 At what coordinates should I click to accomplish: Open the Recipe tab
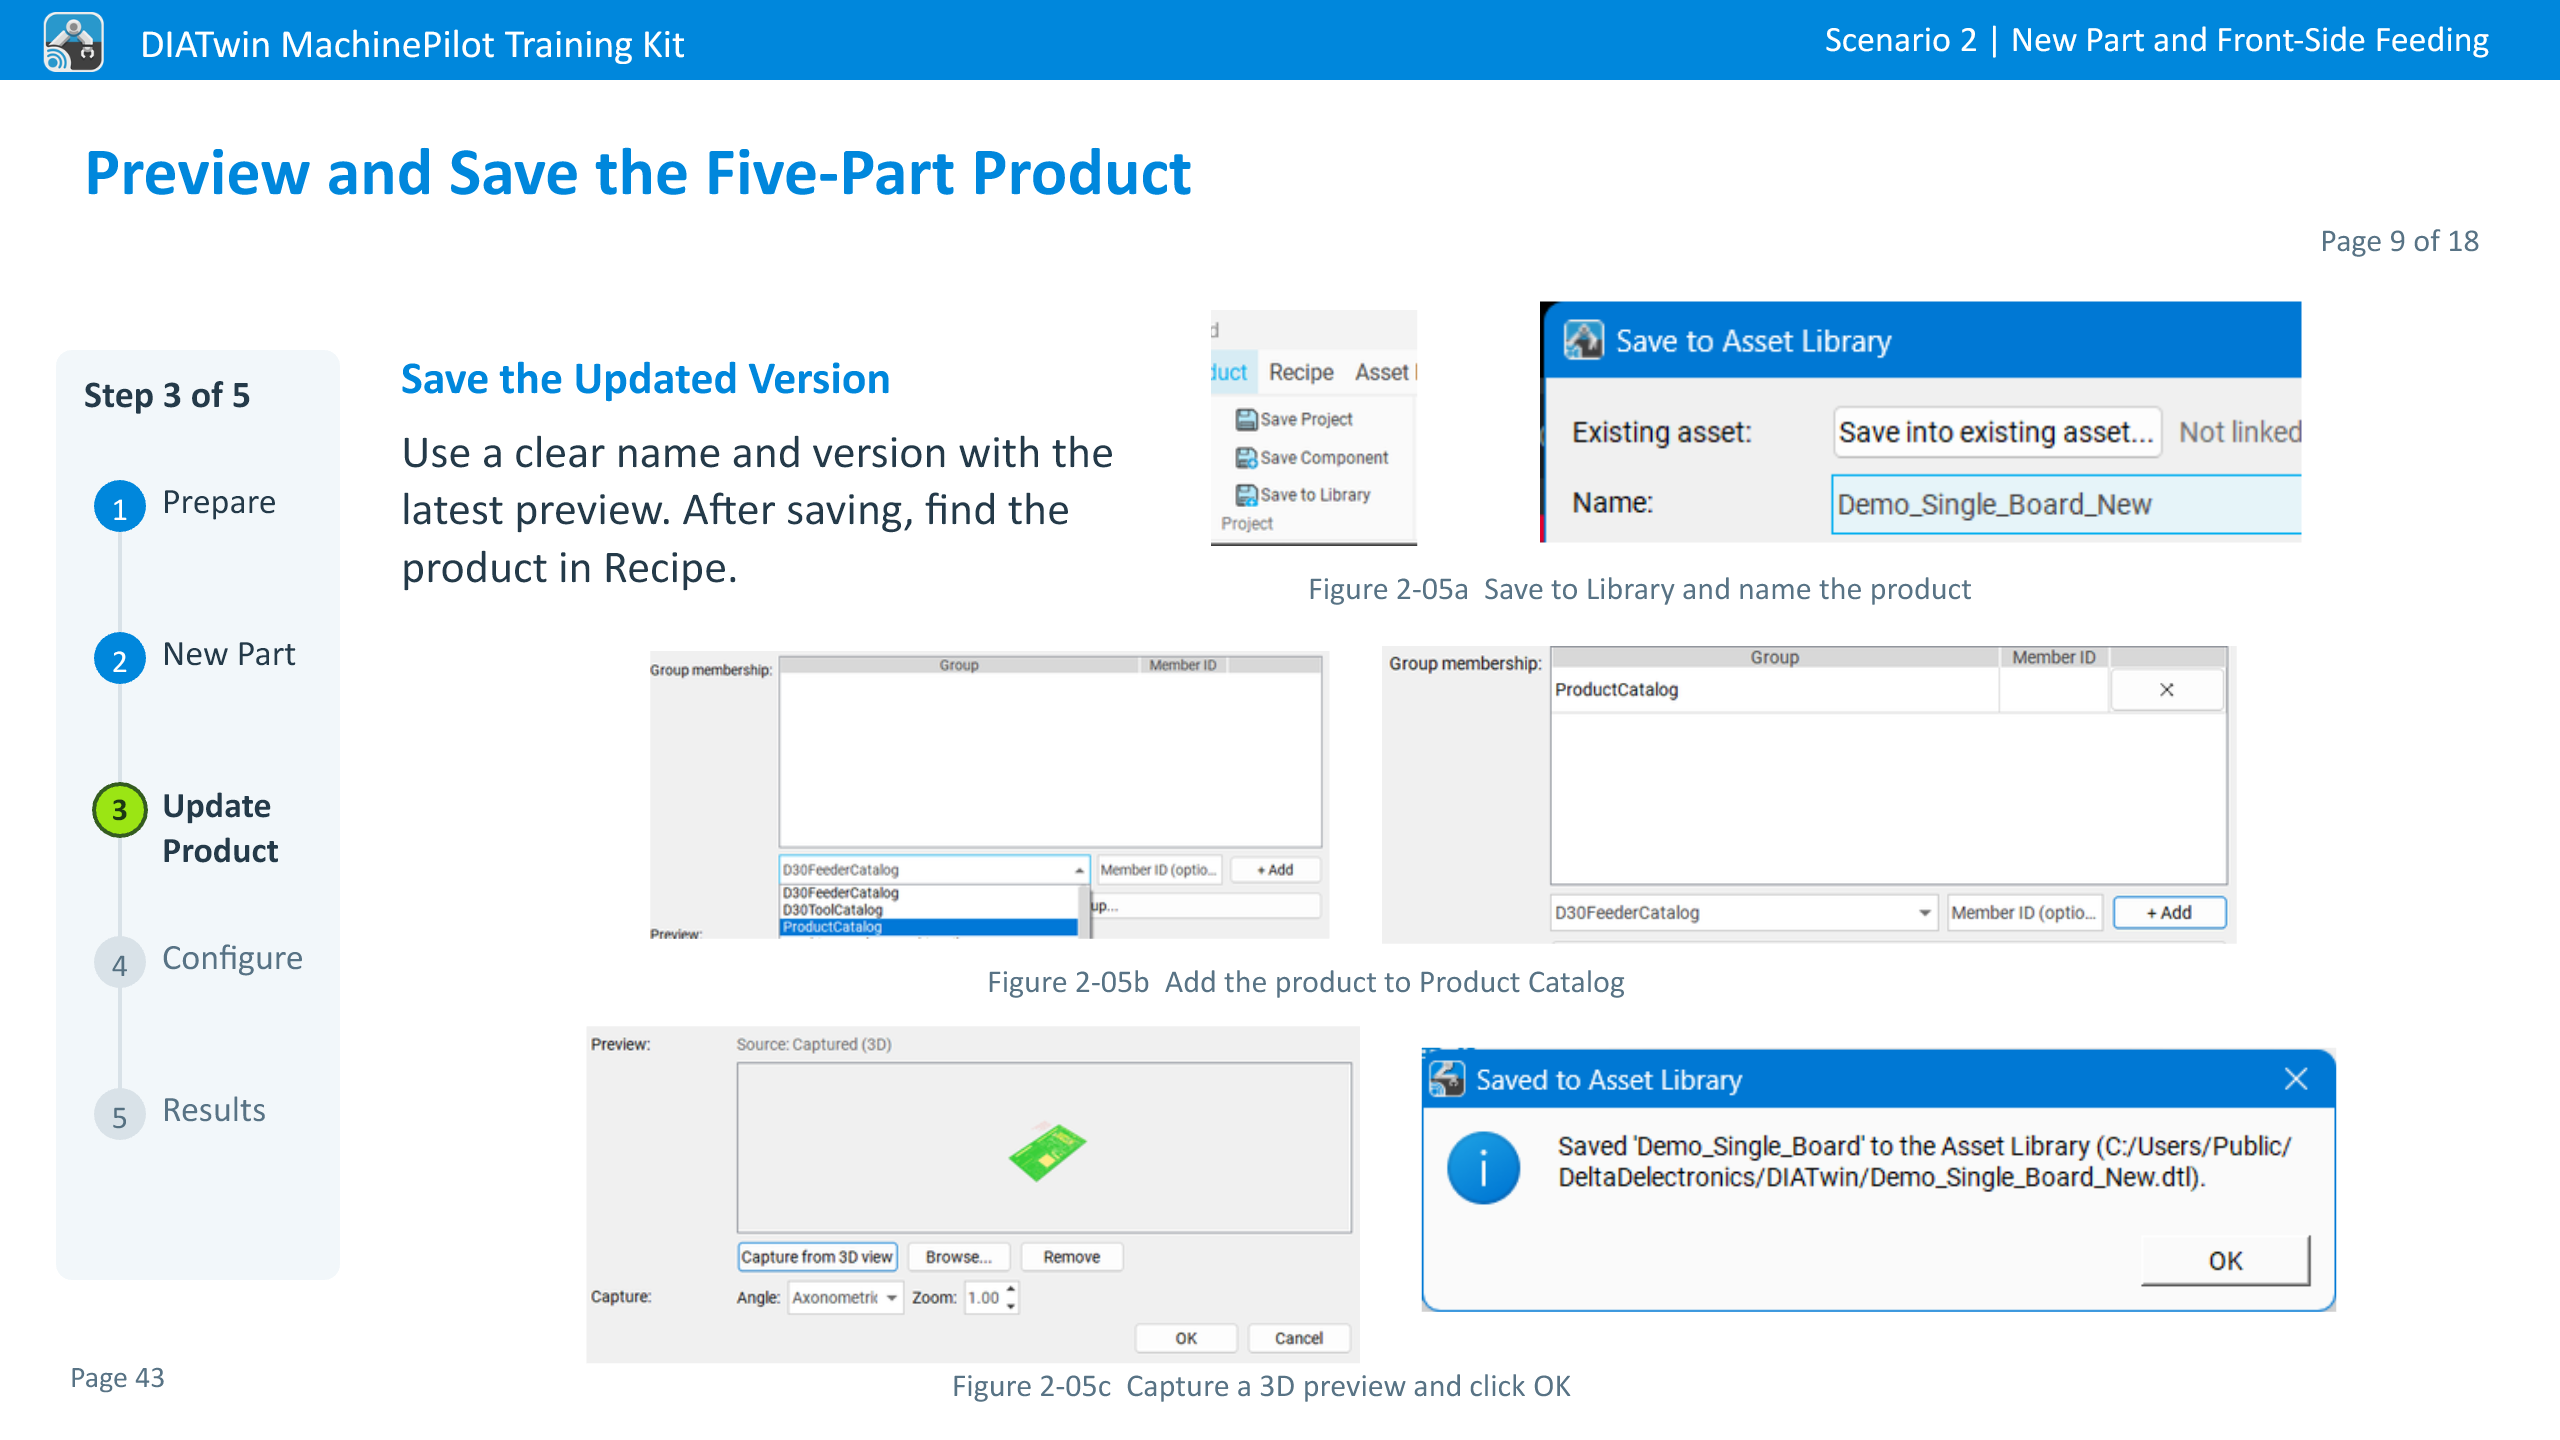[1301, 372]
